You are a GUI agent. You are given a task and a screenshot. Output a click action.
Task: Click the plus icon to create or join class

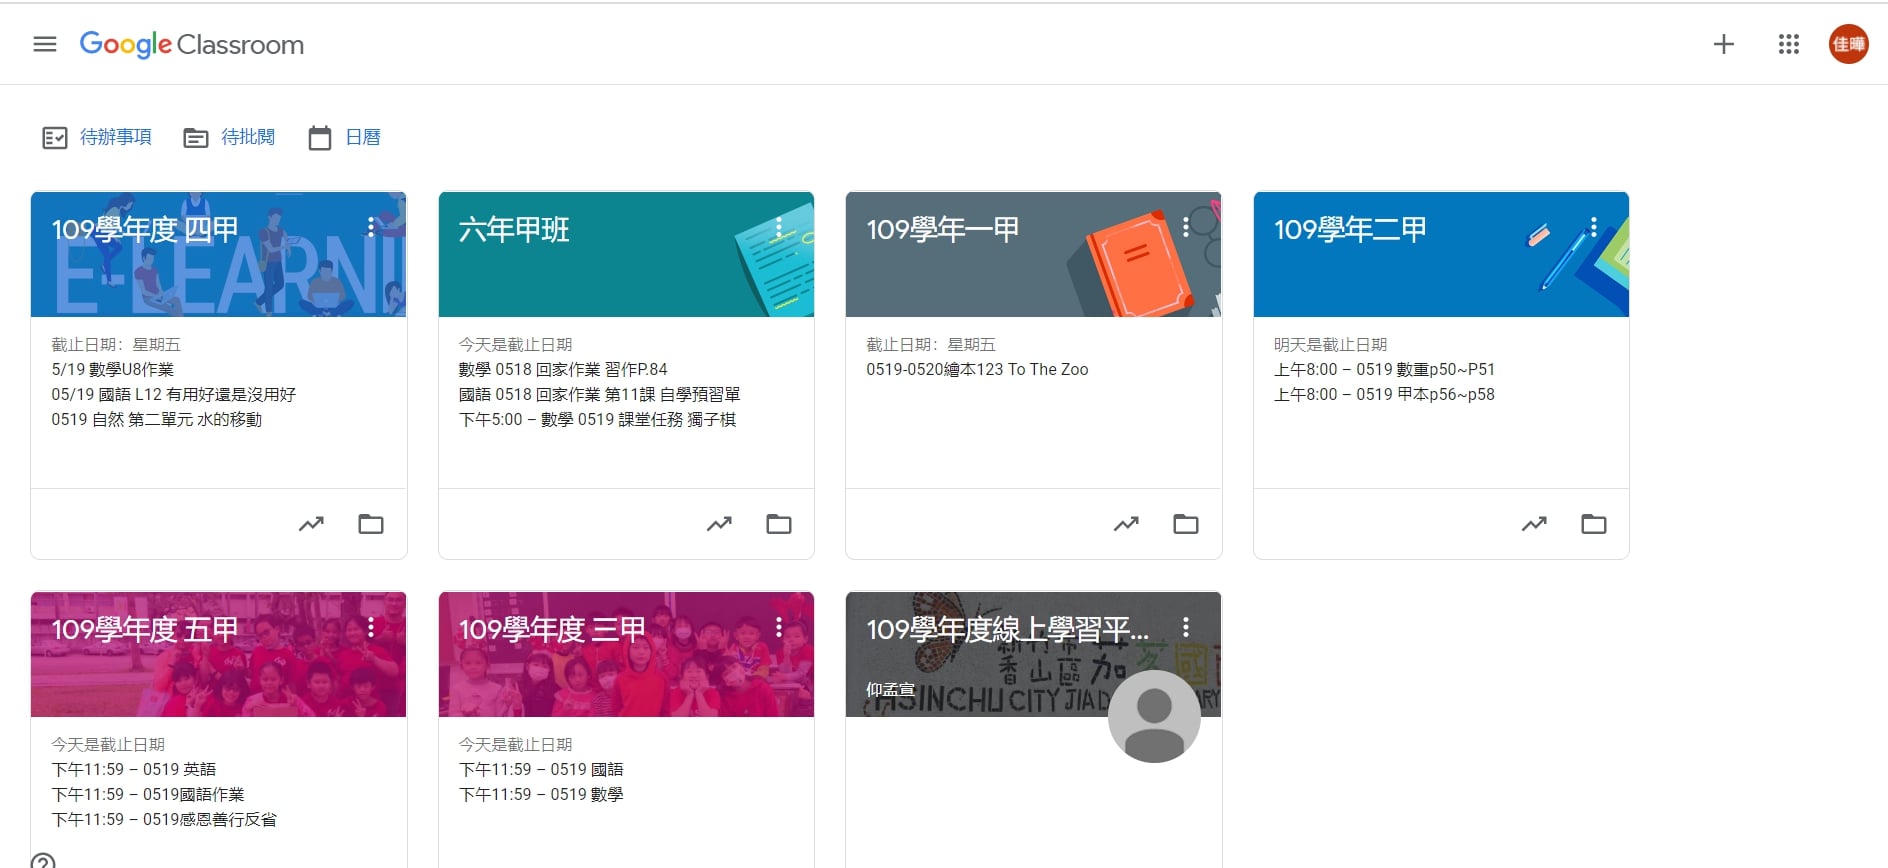click(1723, 44)
